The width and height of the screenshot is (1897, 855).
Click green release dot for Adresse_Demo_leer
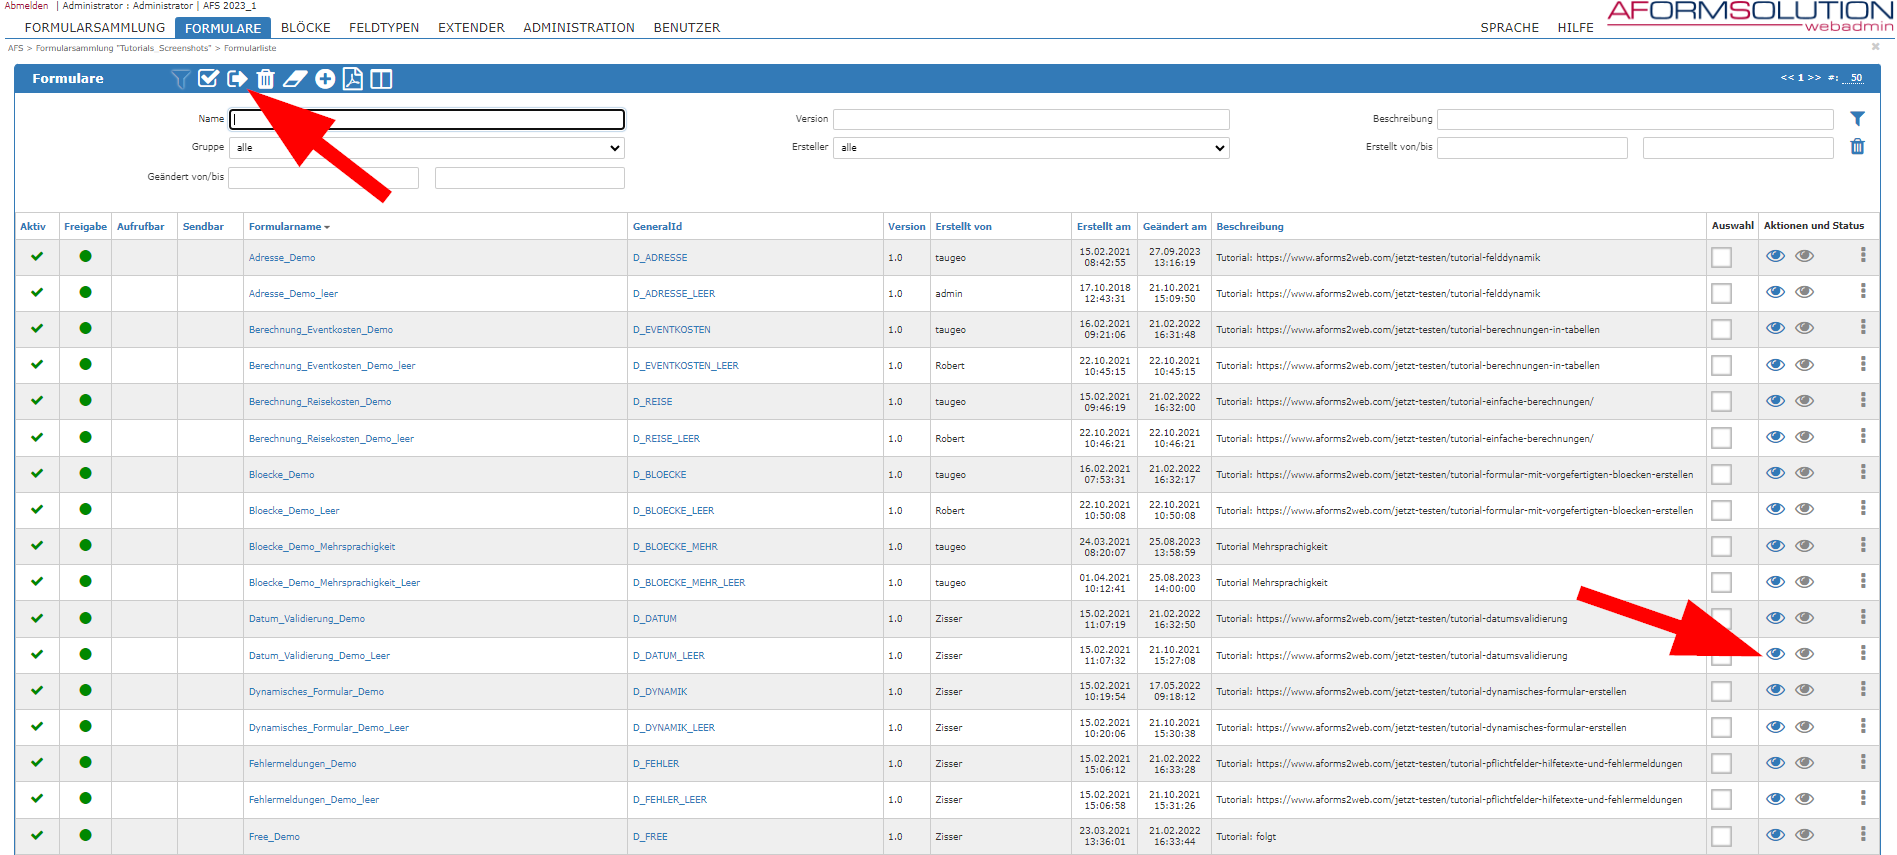click(x=85, y=292)
